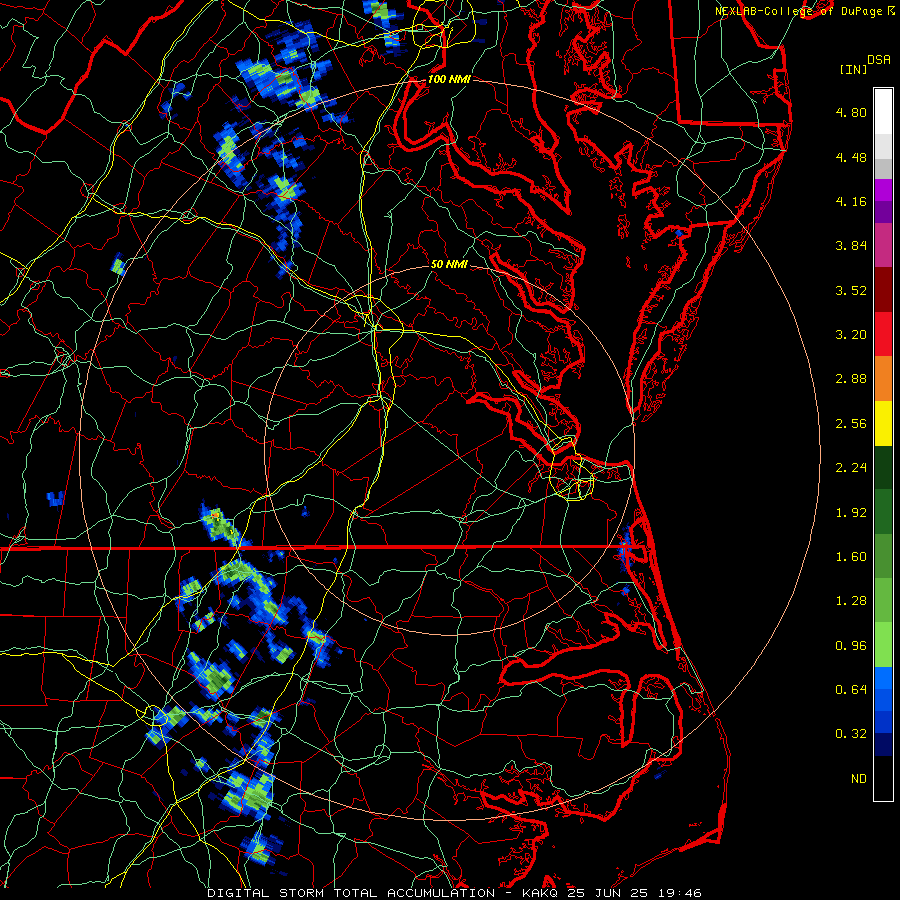Select the 3.52 legend value
This screenshot has height=900, width=900.
tap(851, 290)
